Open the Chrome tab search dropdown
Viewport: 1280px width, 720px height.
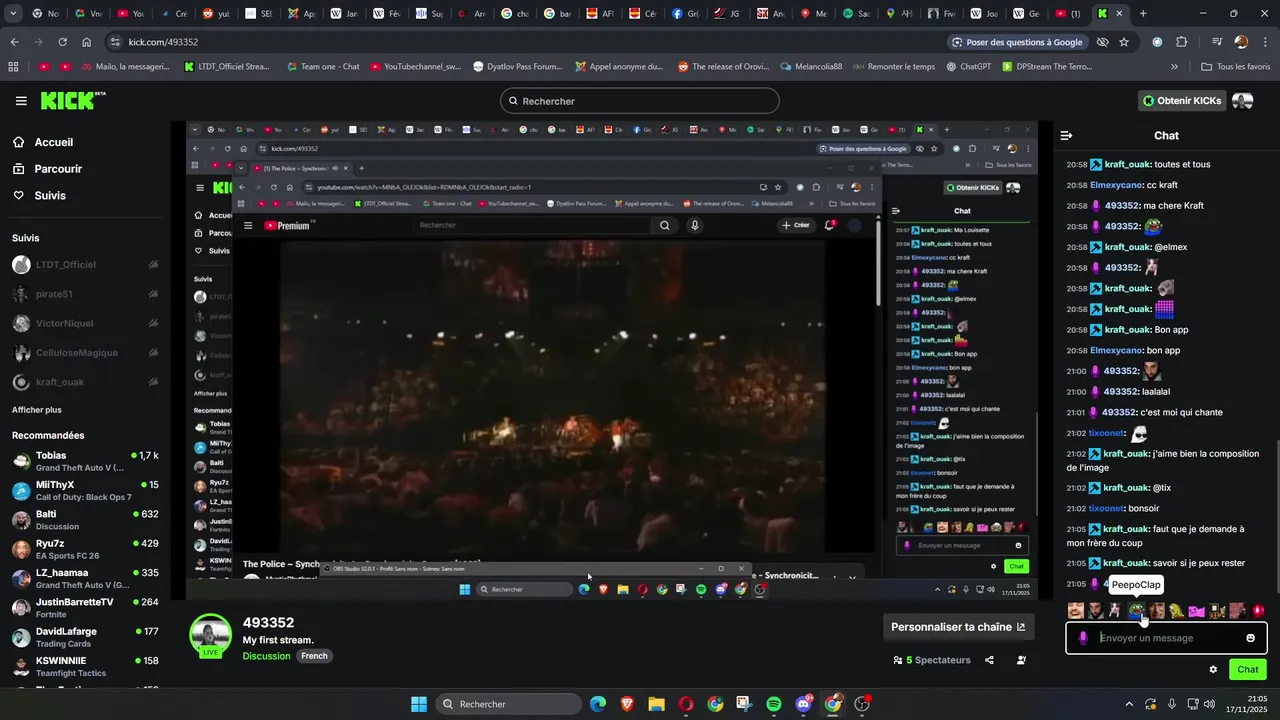pos(14,14)
